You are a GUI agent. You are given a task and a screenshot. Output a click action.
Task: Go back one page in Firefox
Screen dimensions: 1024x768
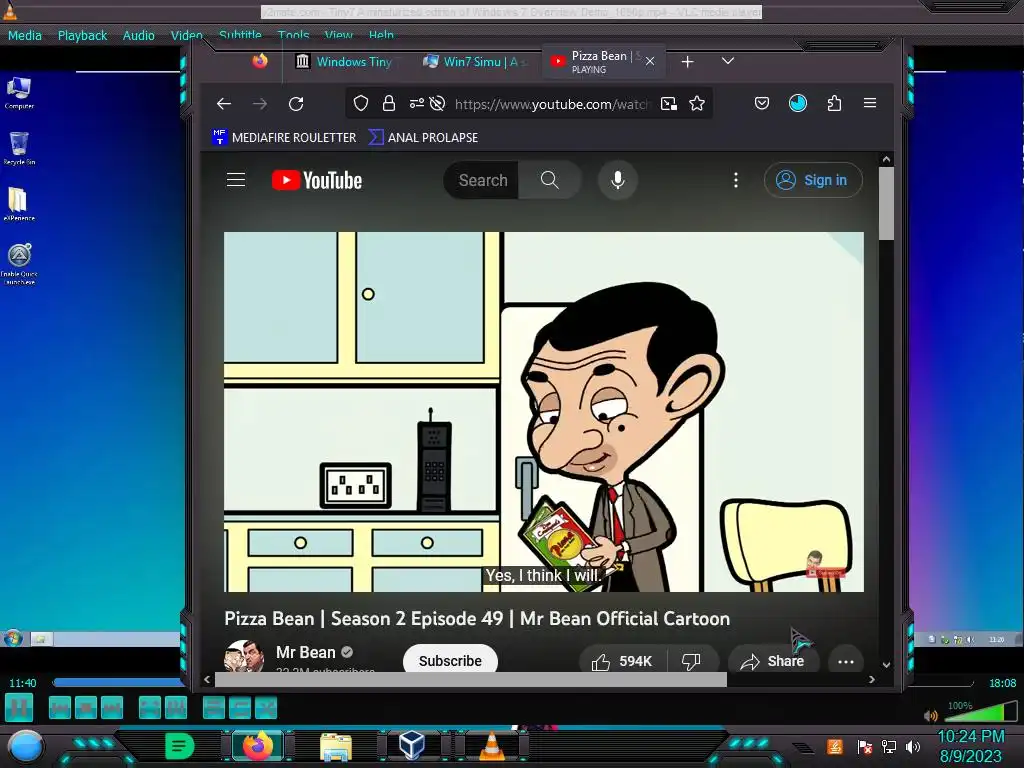pos(224,103)
